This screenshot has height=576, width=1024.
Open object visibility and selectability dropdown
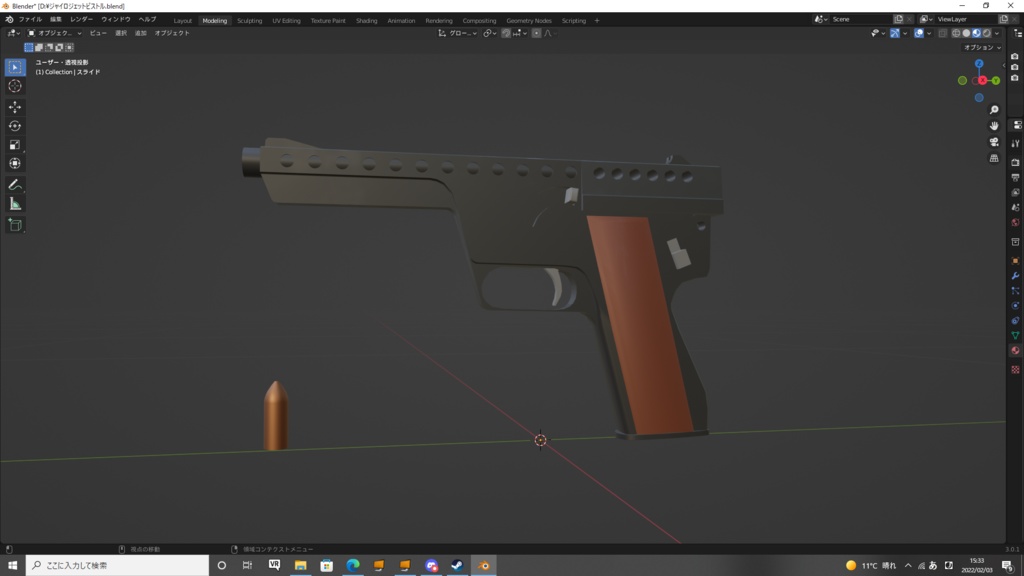point(878,33)
